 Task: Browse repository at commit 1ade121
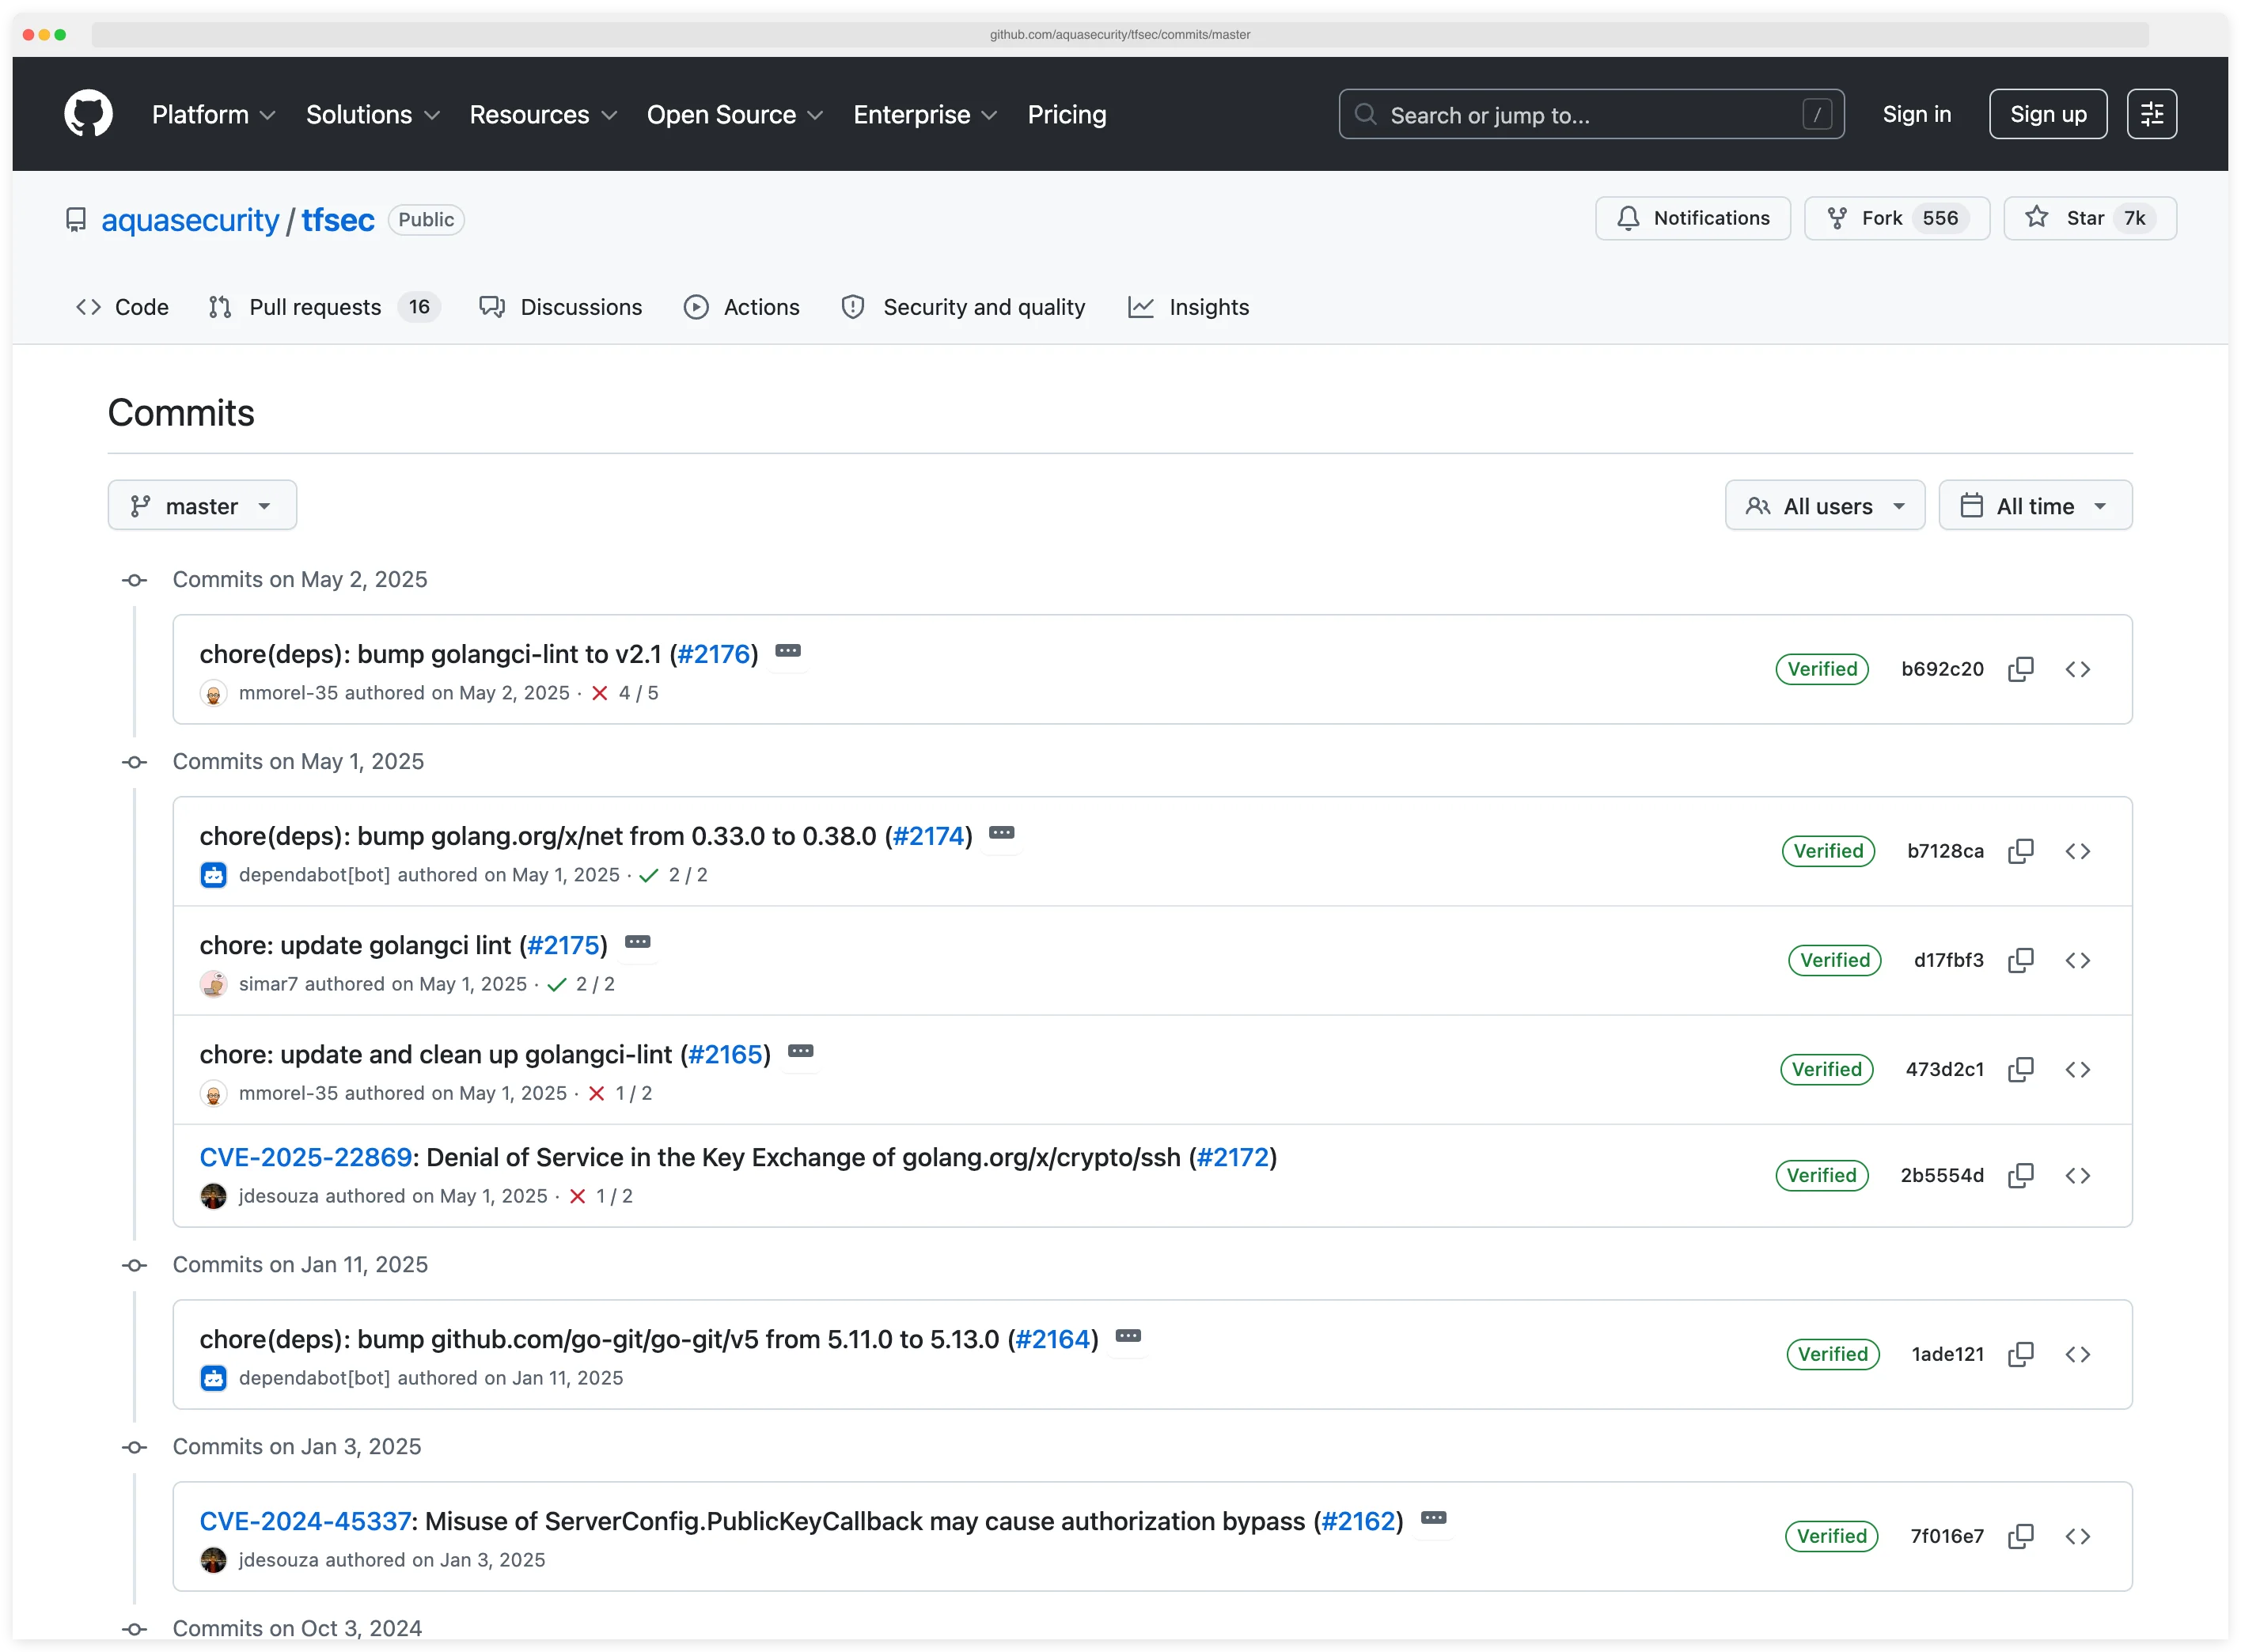click(2077, 1354)
